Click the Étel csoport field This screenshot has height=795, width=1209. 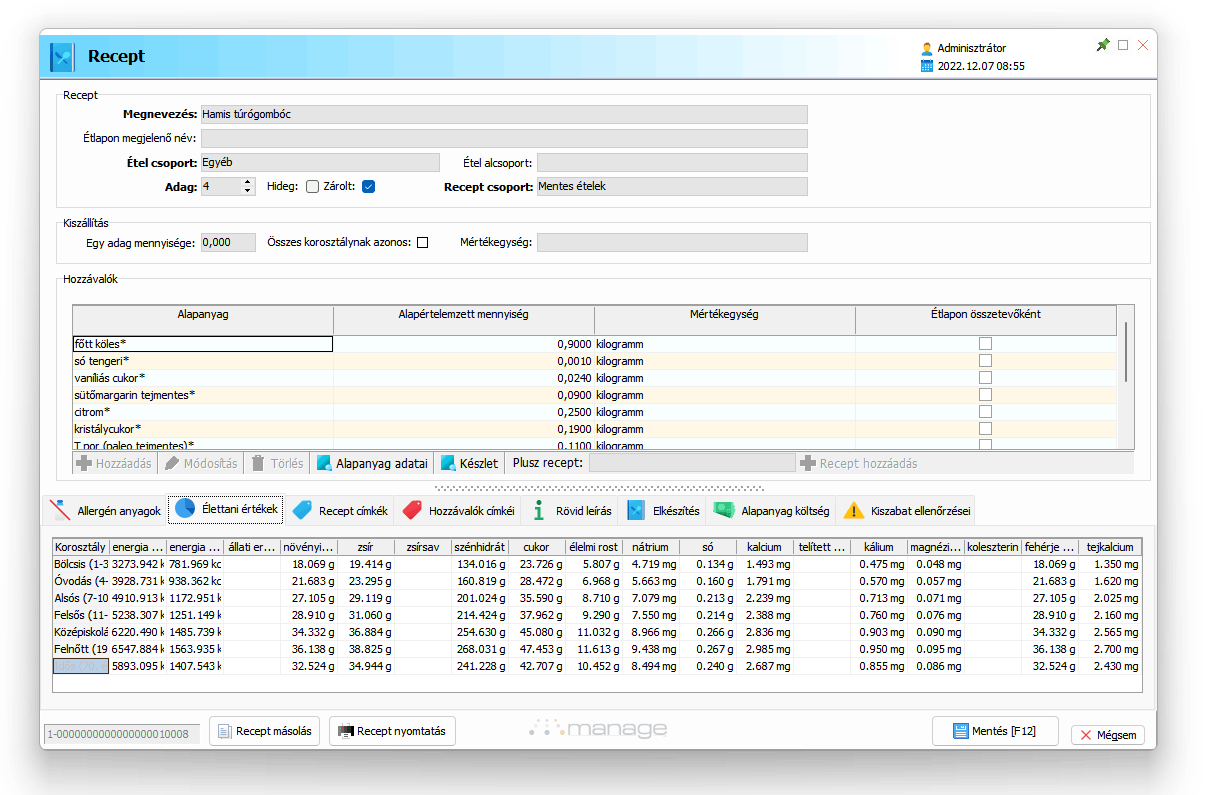click(x=320, y=162)
